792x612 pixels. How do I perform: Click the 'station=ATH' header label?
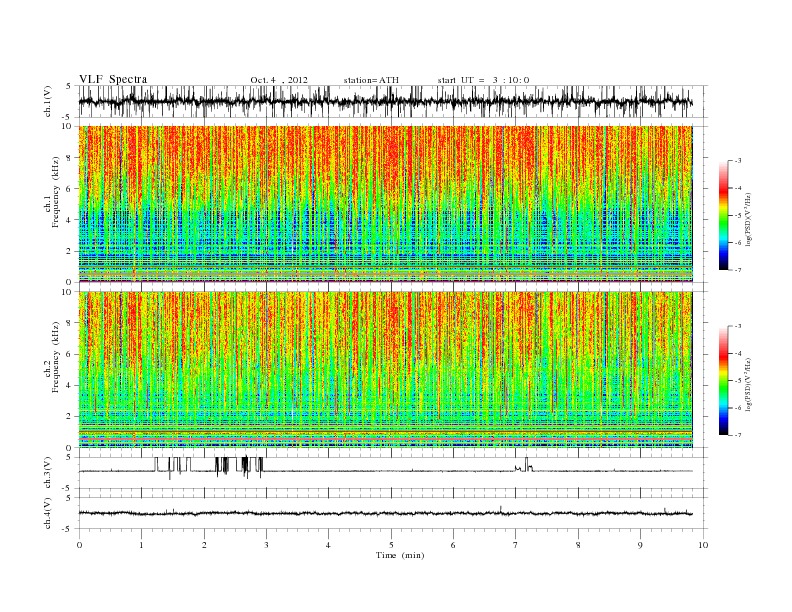tap(371, 80)
